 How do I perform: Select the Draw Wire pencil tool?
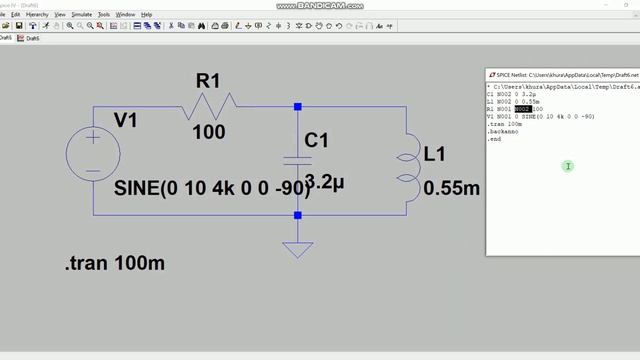(238, 26)
